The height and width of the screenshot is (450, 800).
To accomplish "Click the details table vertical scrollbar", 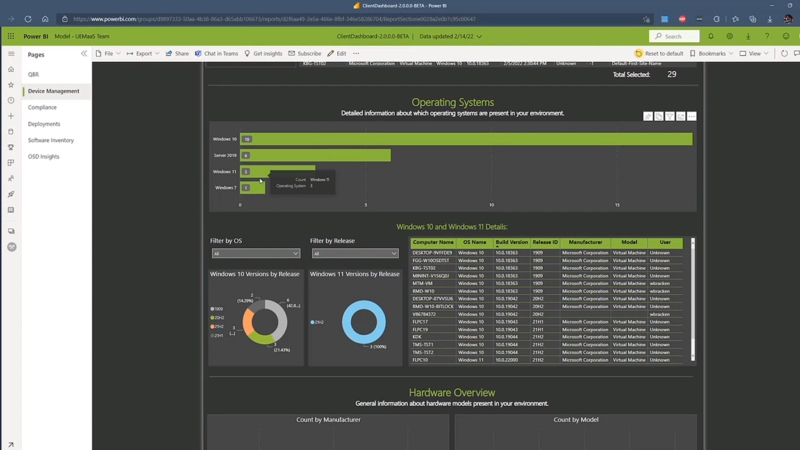I will pos(693,299).
